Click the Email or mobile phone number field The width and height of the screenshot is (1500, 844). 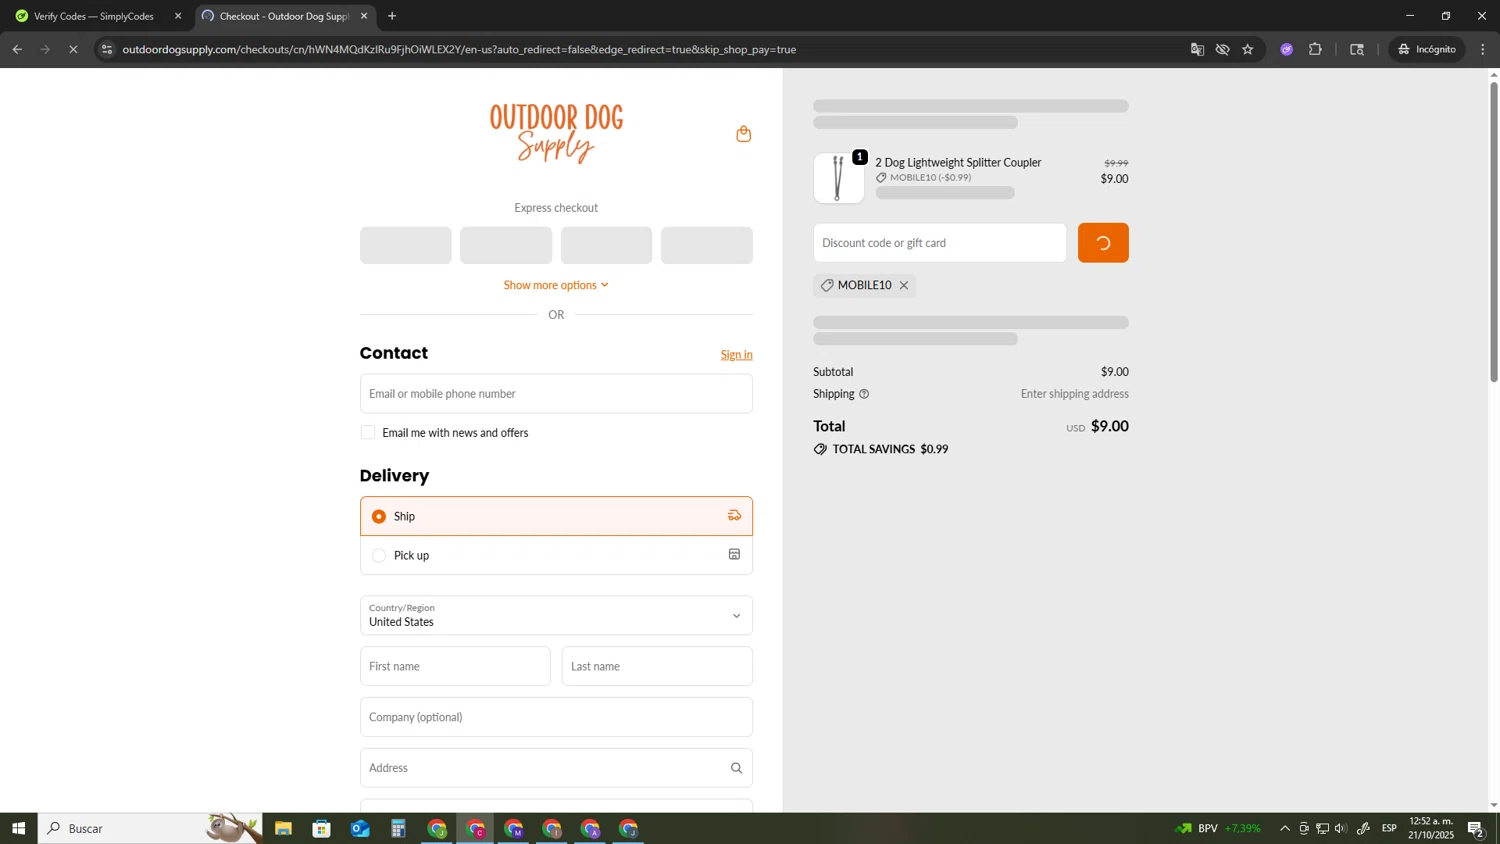(556, 394)
